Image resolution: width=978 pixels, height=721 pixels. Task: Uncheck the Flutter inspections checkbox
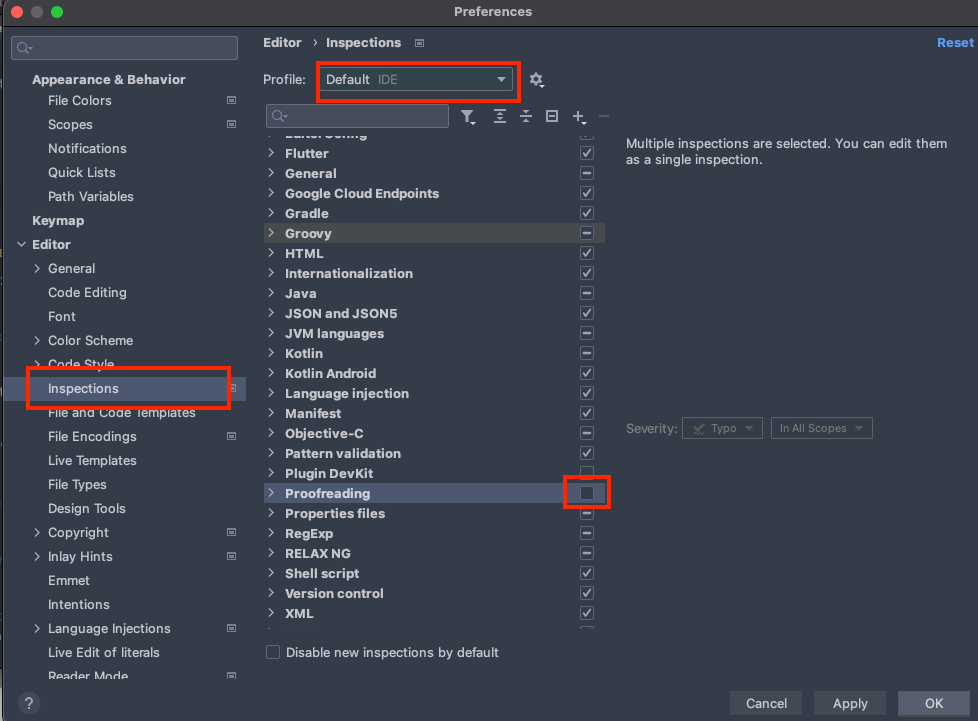[x=587, y=153]
